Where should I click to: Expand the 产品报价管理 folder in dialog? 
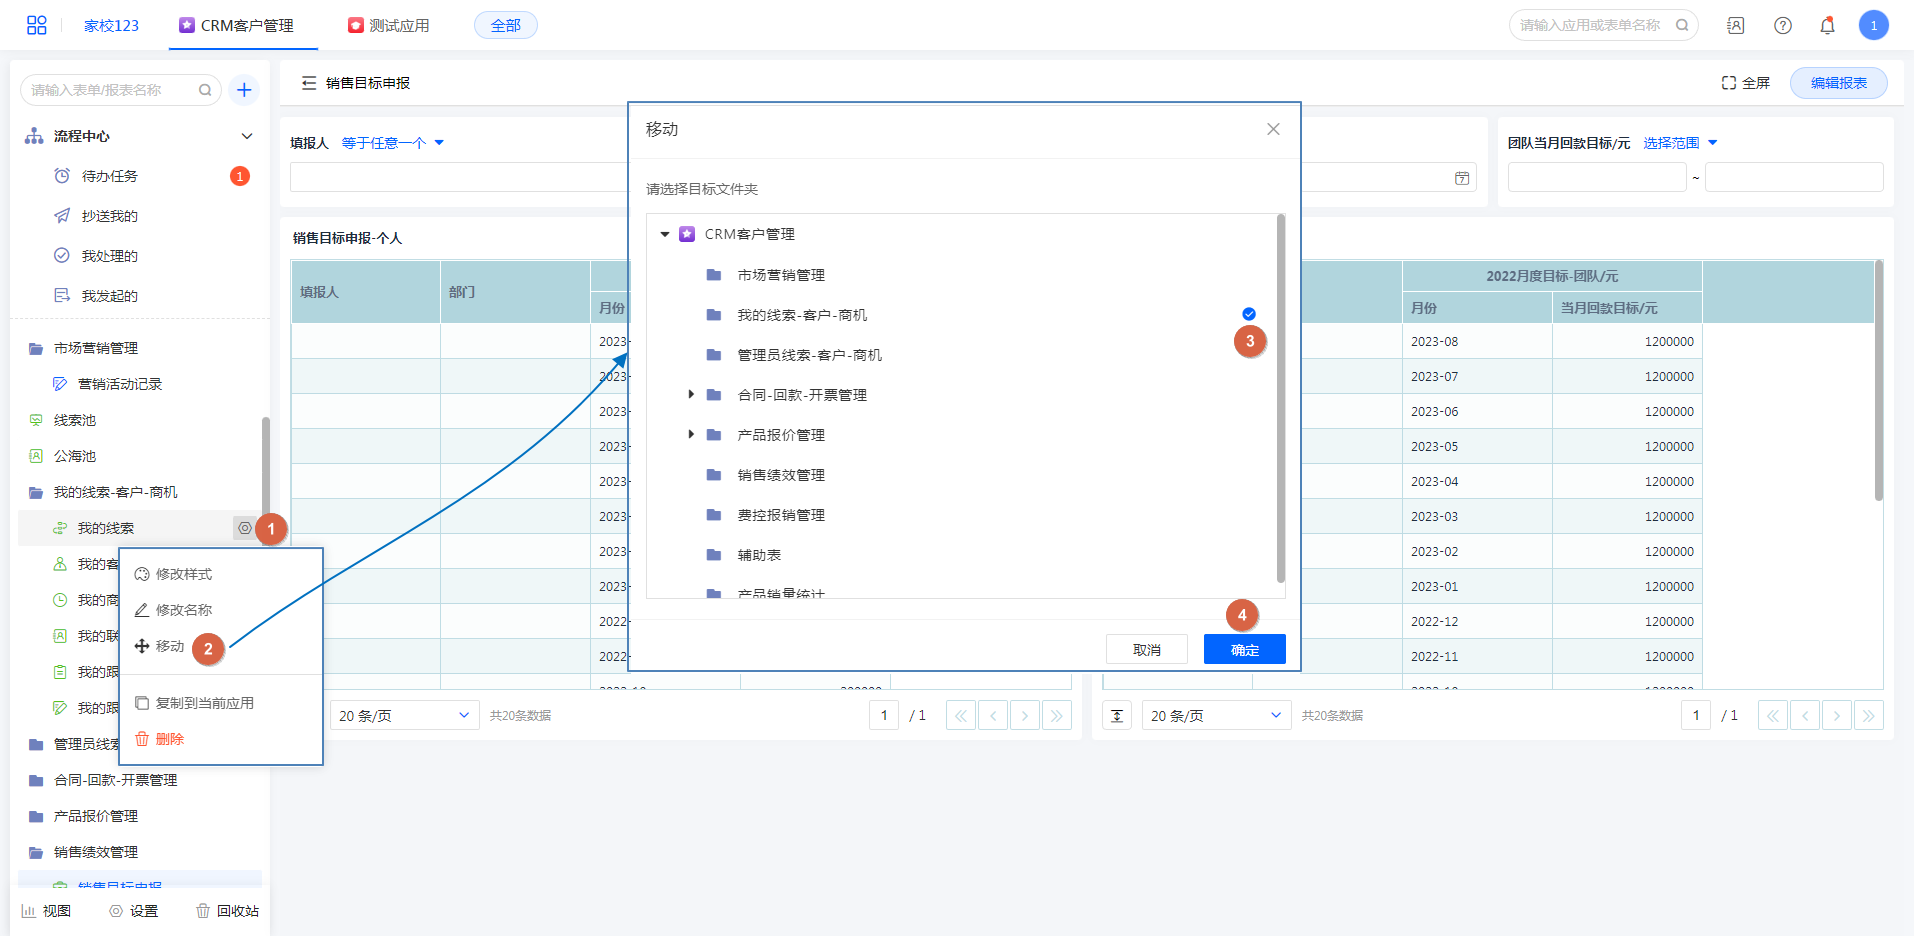691,435
